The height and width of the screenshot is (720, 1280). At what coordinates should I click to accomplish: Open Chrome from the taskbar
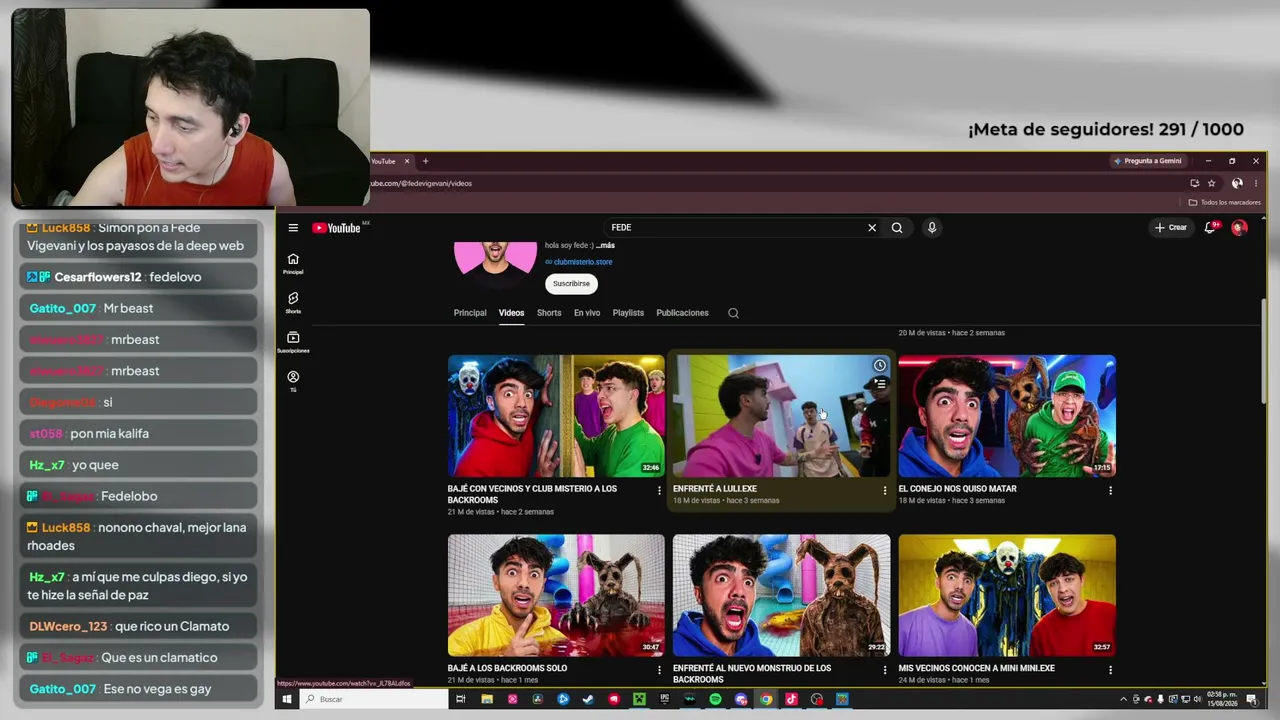[x=766, y=699]
